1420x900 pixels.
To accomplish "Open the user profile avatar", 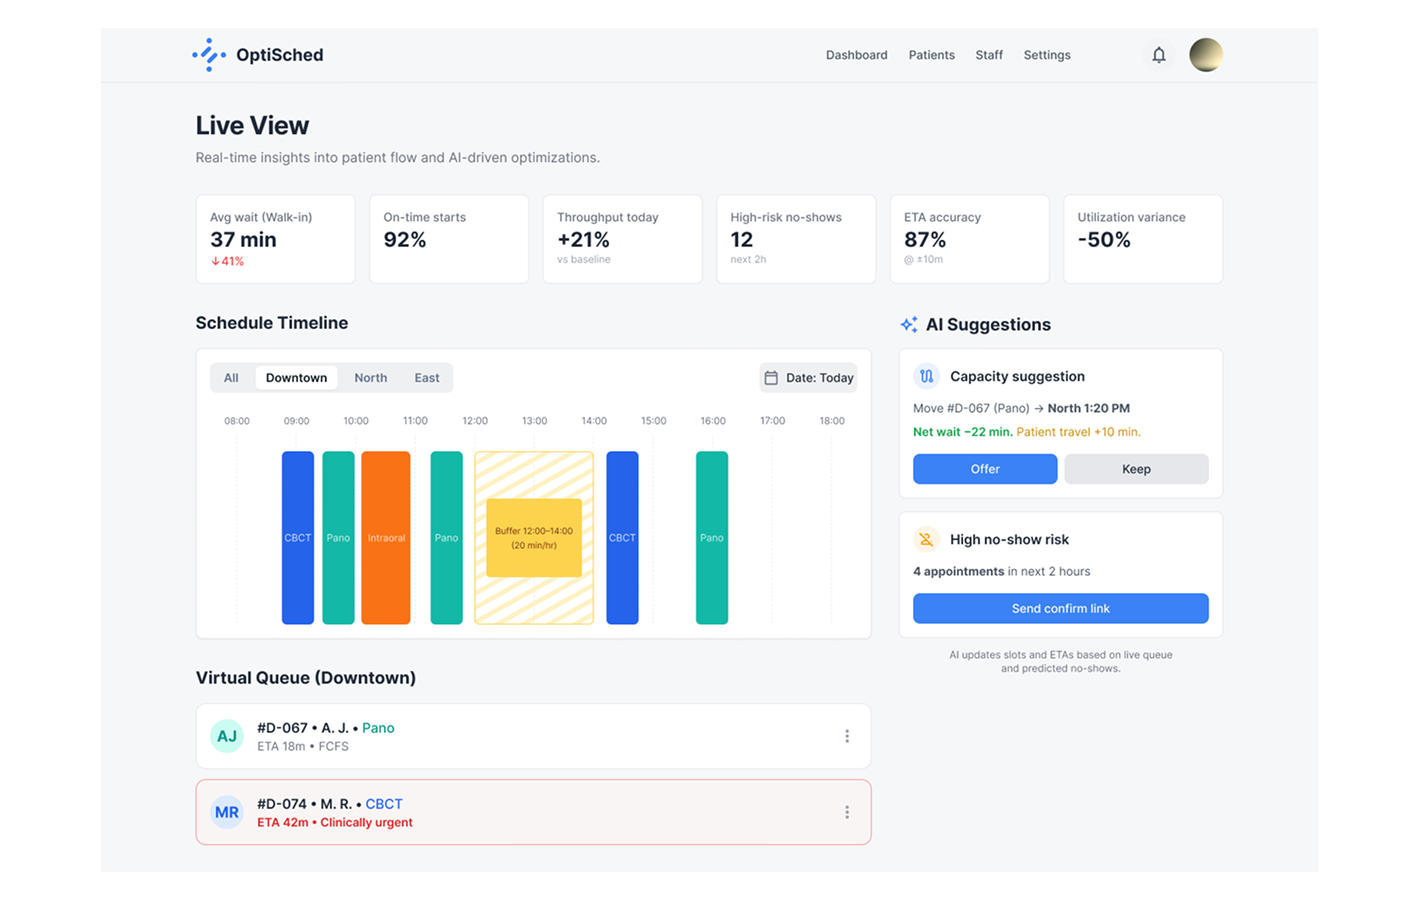I will [x=1205, y=55].
